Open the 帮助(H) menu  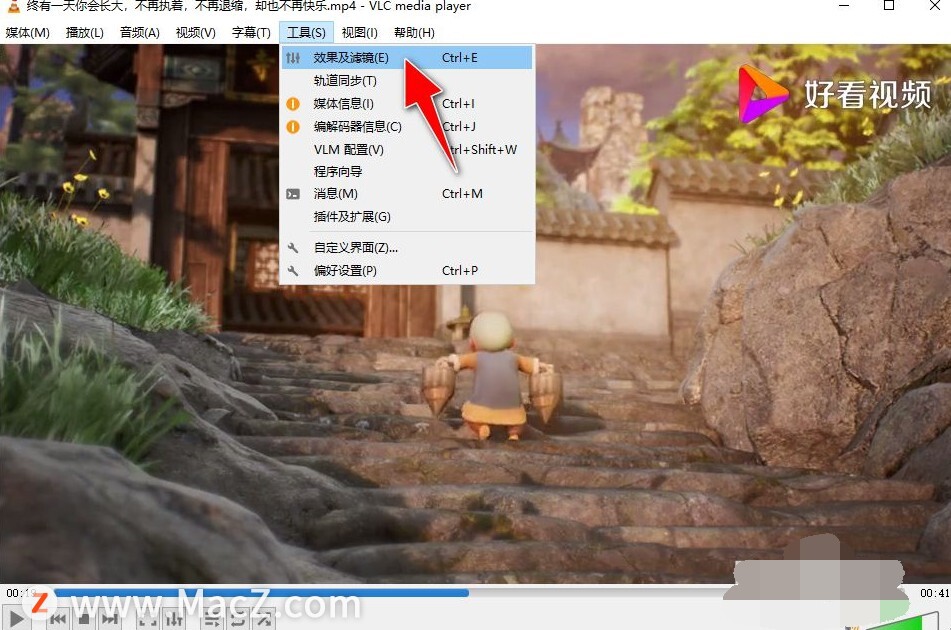[x=414, y=33]
